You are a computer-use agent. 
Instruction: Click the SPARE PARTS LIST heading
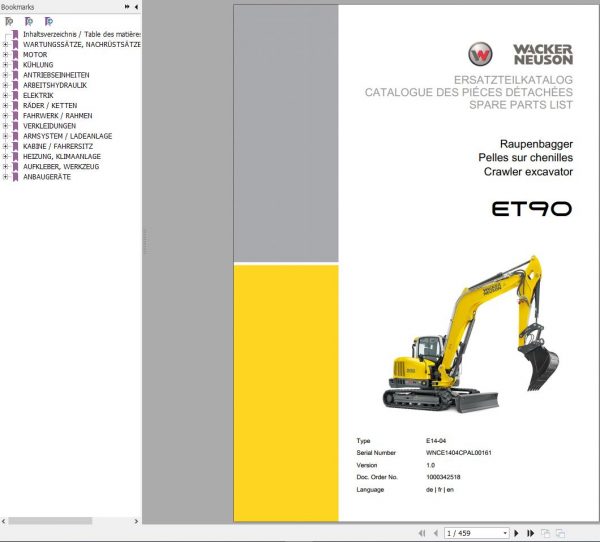point(521,104)
